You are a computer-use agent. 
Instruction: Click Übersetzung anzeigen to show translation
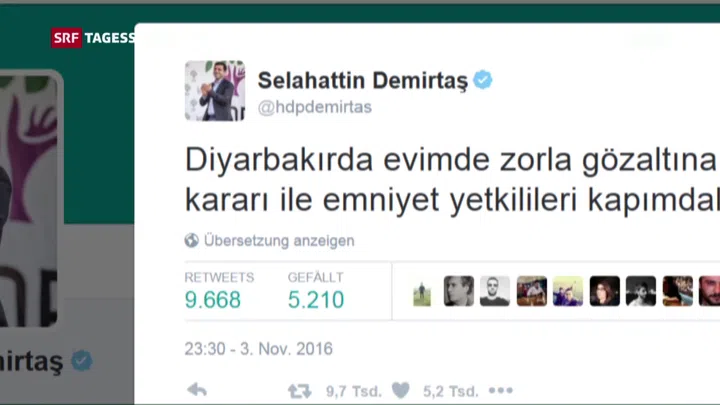point(279,241)
